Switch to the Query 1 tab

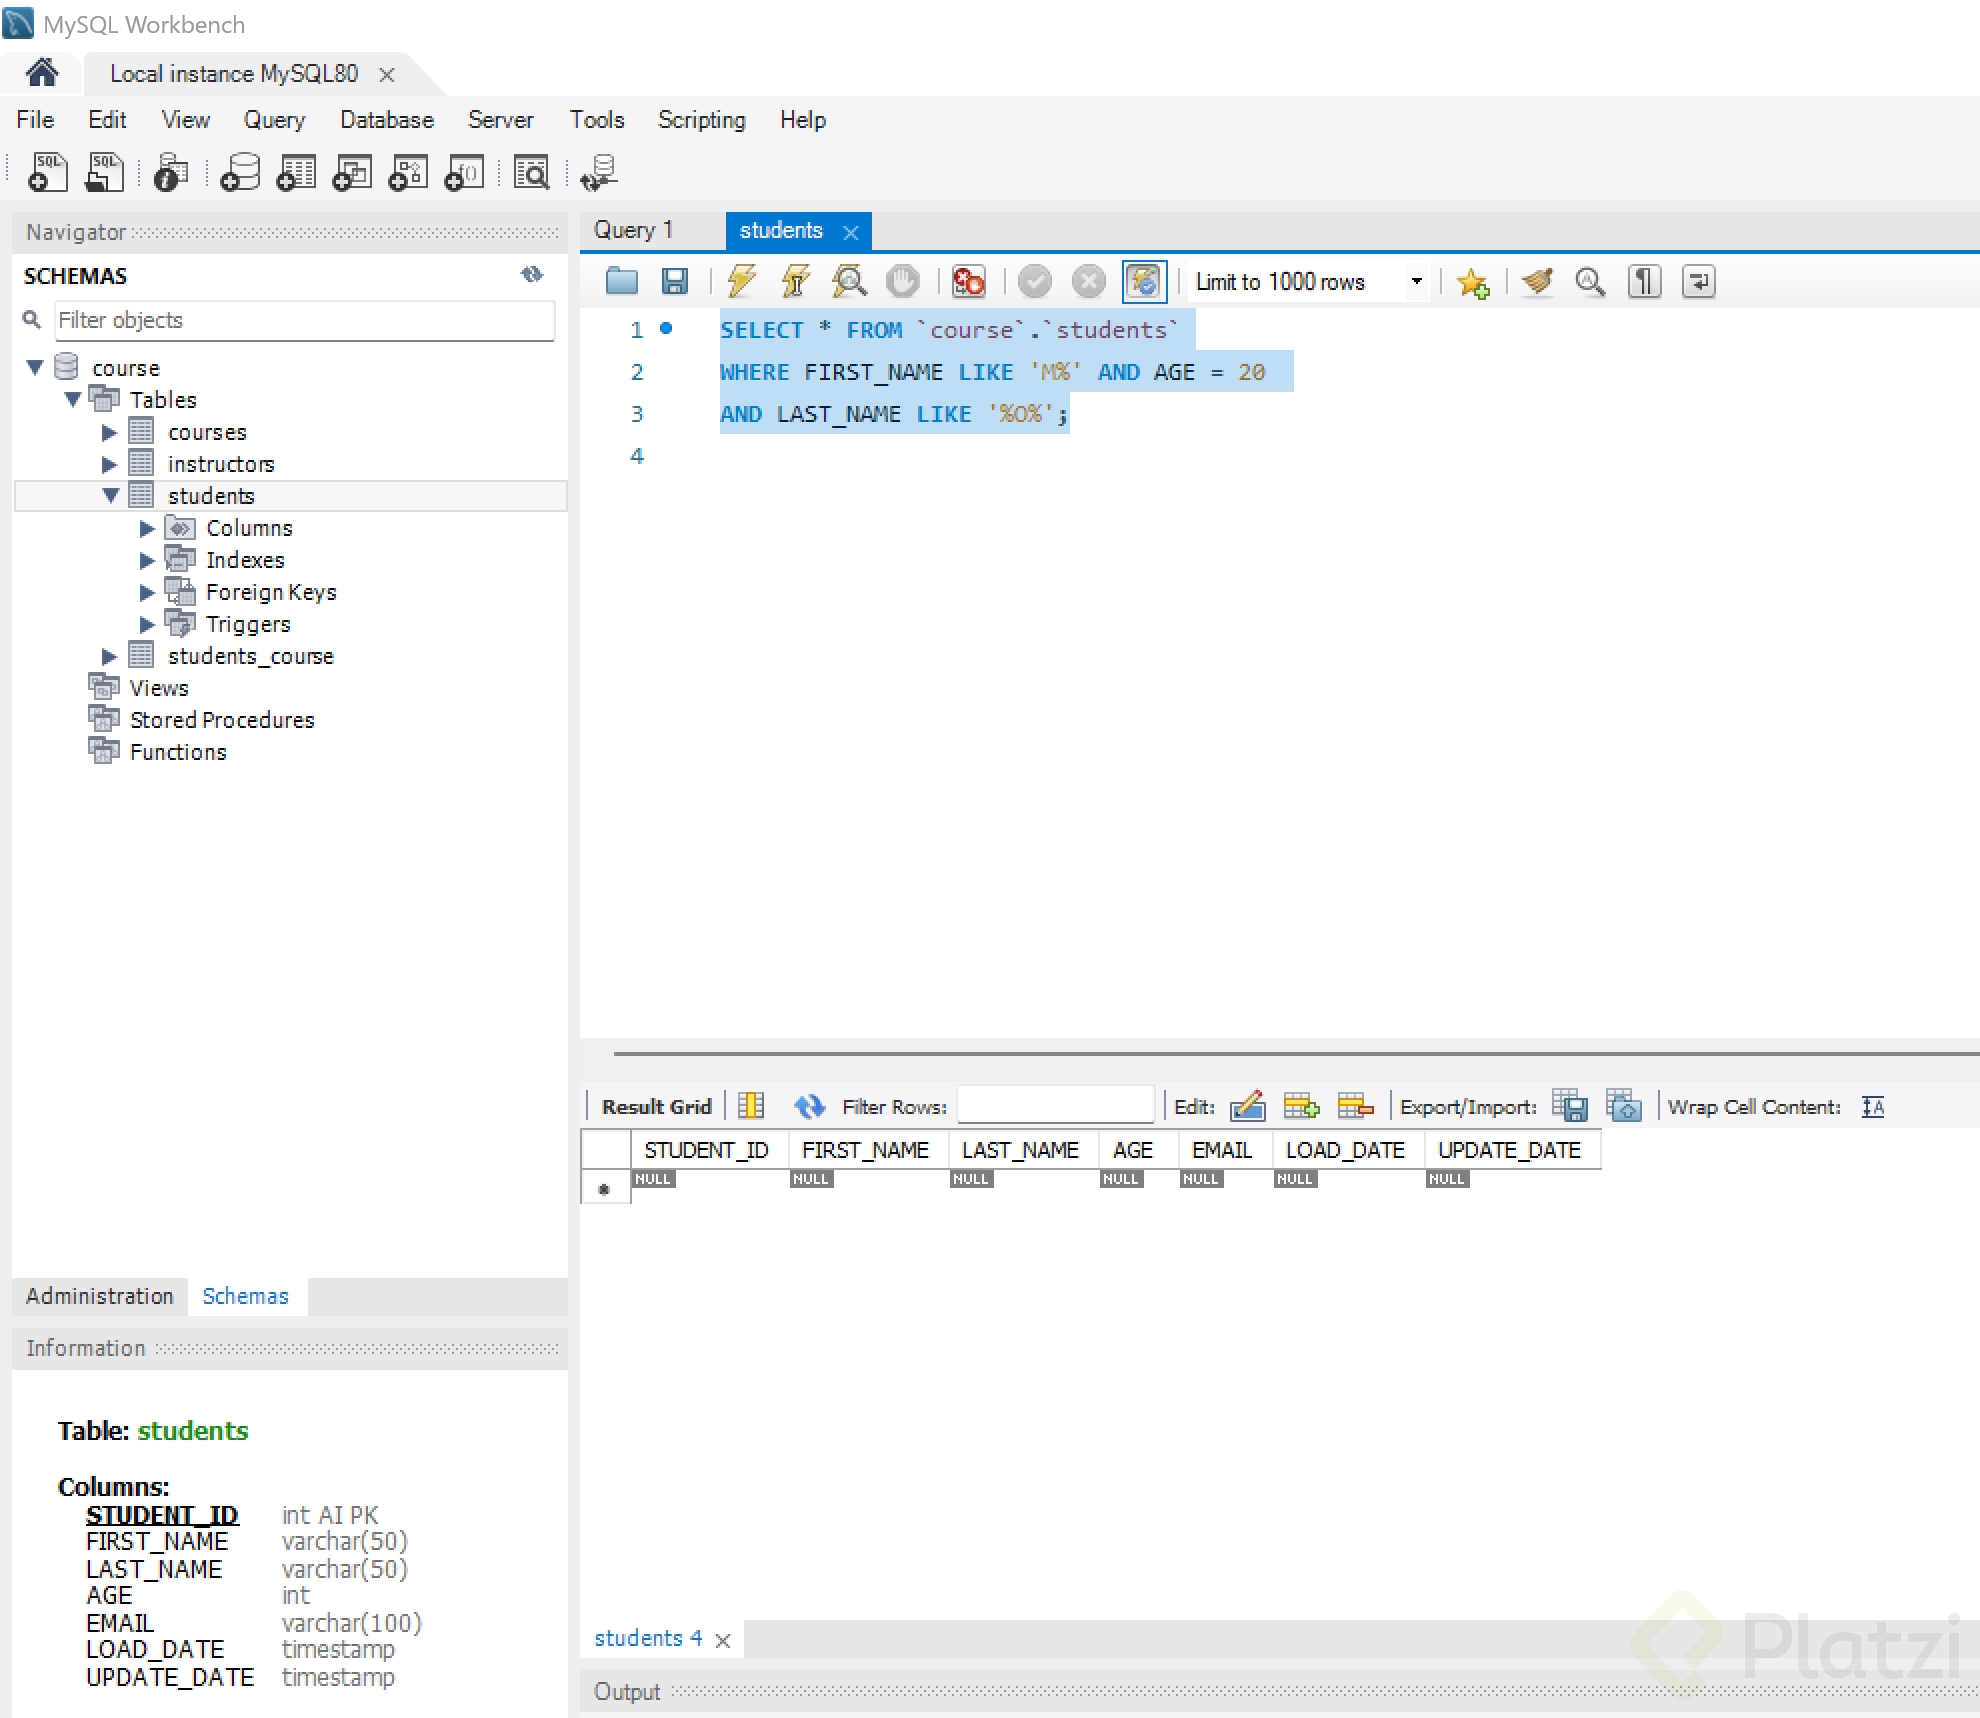633,230
